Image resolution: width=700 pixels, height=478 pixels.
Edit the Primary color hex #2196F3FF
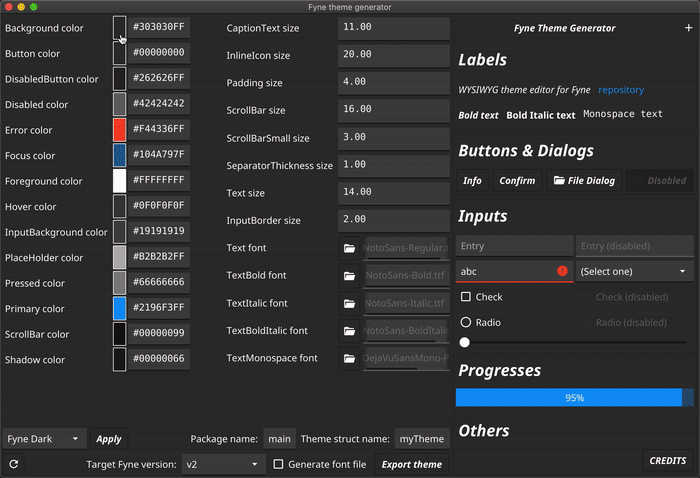(159, 308)
